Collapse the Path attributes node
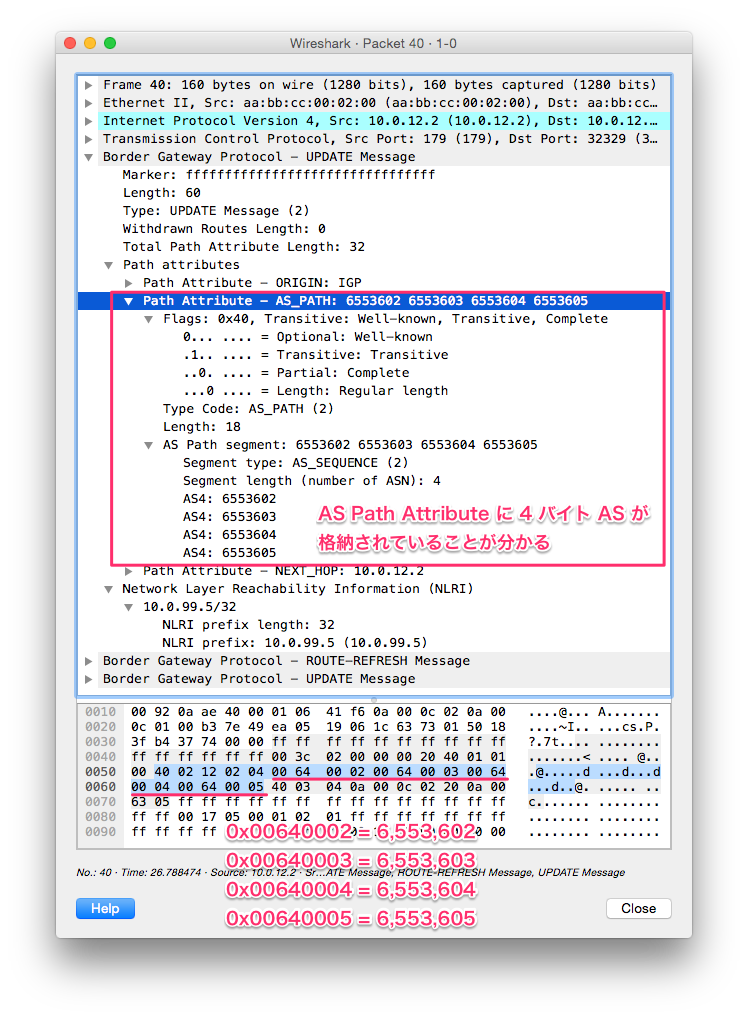The width and height of the screenshot is (748, 1018). [x=108, y=265]
